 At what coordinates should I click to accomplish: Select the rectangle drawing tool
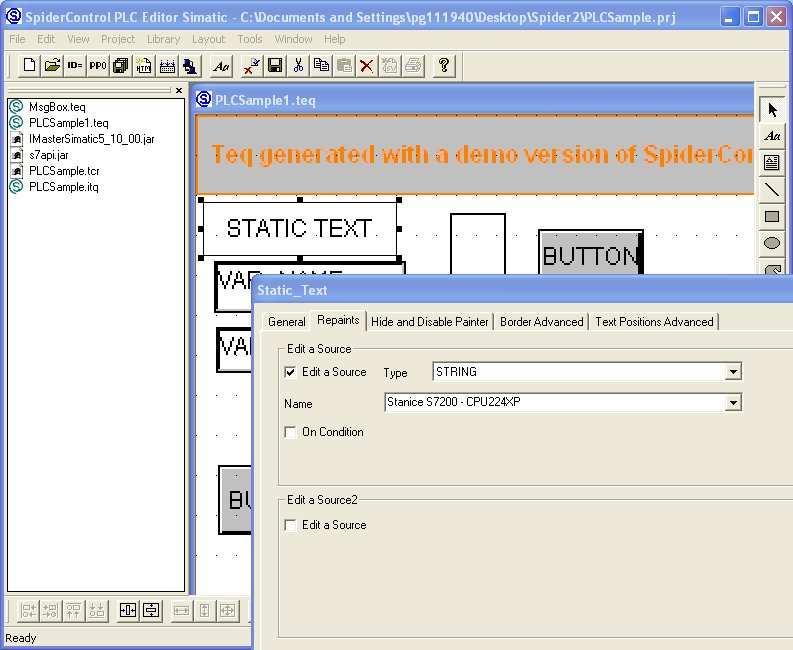[772, 216]
